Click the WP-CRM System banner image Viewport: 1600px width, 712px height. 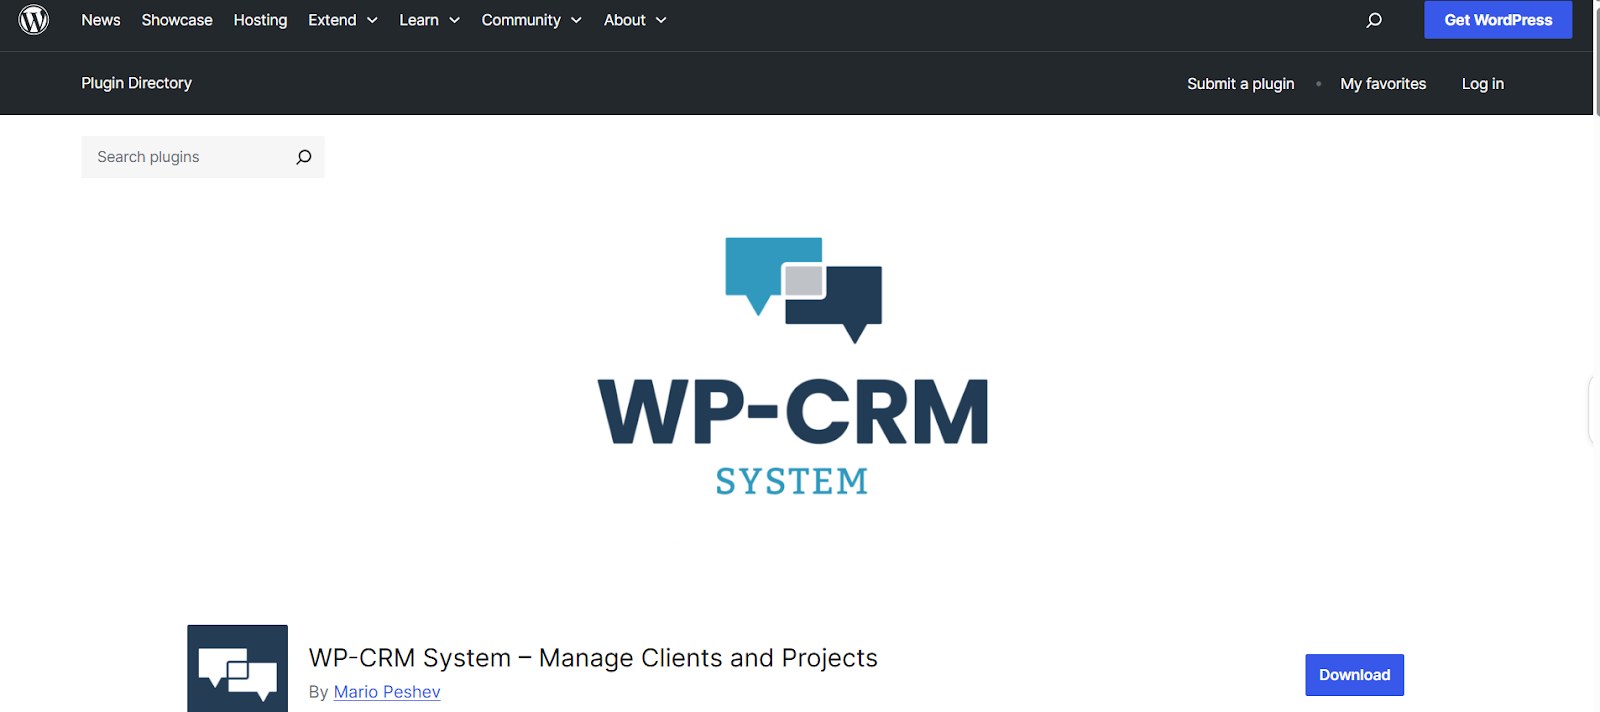point(792,367)
